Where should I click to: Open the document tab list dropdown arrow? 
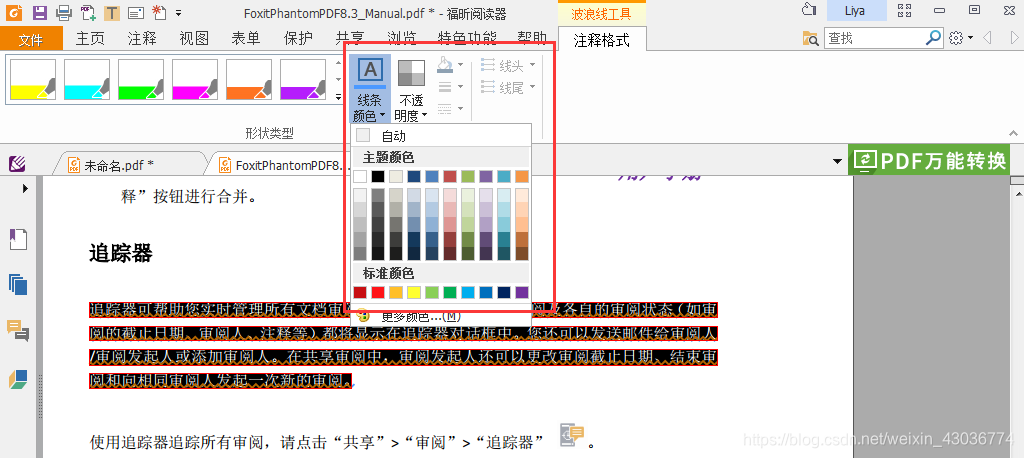(837, 161)
